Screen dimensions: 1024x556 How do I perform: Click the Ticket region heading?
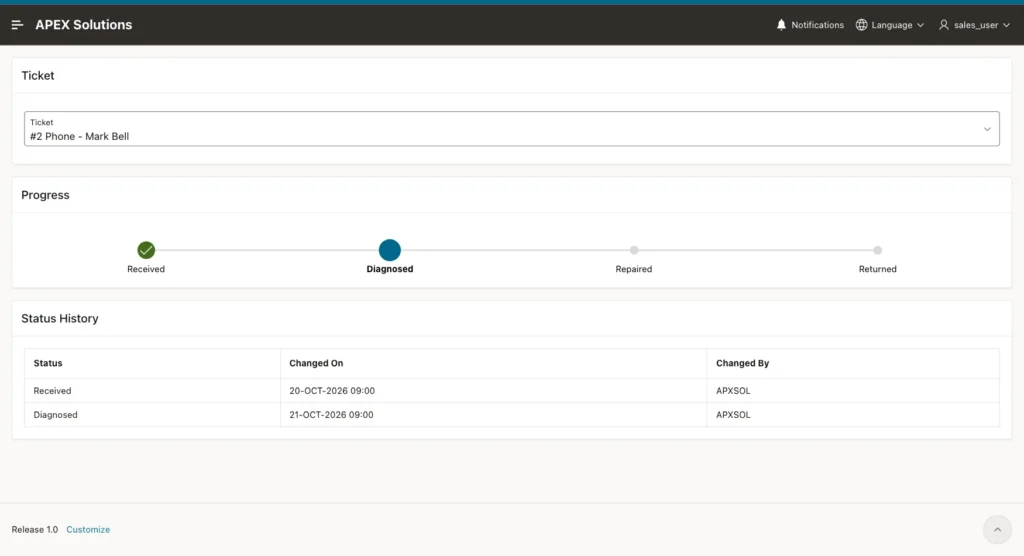pos(38,75)
